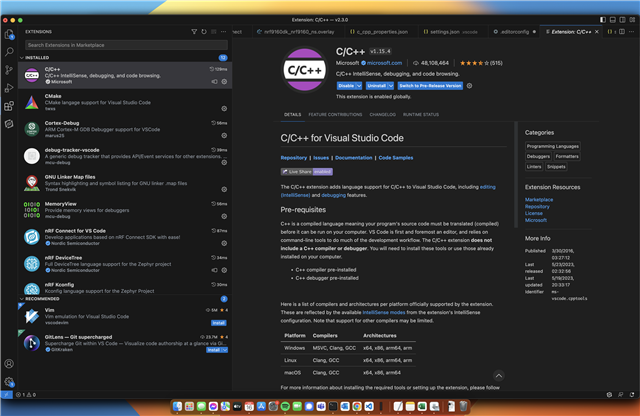Open the gear for GNU Linker Map files
This screenshot has height=416, width=640.
(x=224, y=189)
